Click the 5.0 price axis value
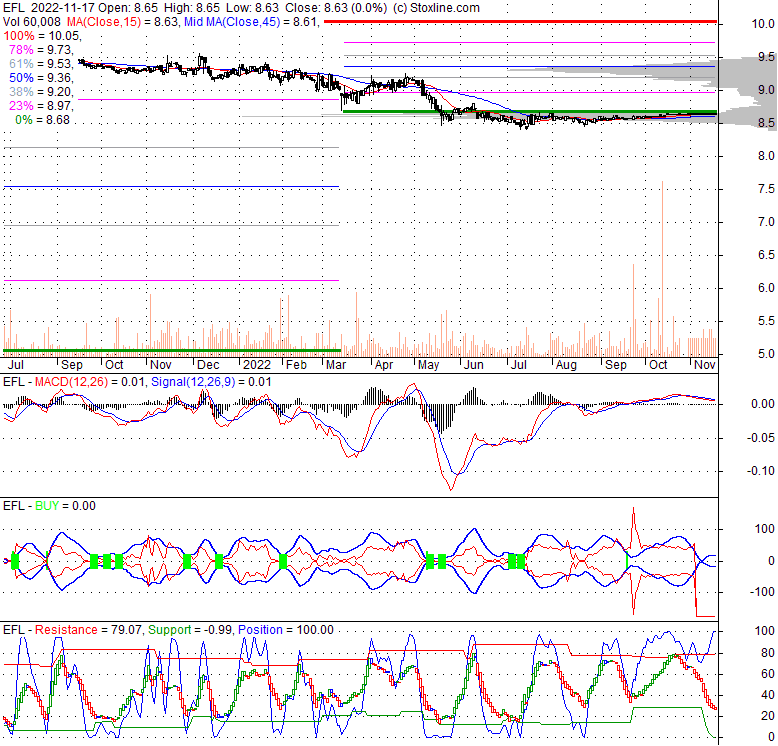The width and height of the screenshot is (778, 746). point(766,354)
